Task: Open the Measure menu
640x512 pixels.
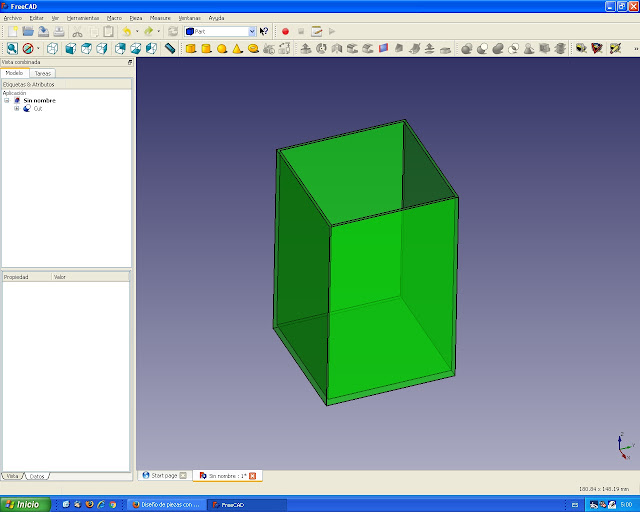Action: [160, 18]
